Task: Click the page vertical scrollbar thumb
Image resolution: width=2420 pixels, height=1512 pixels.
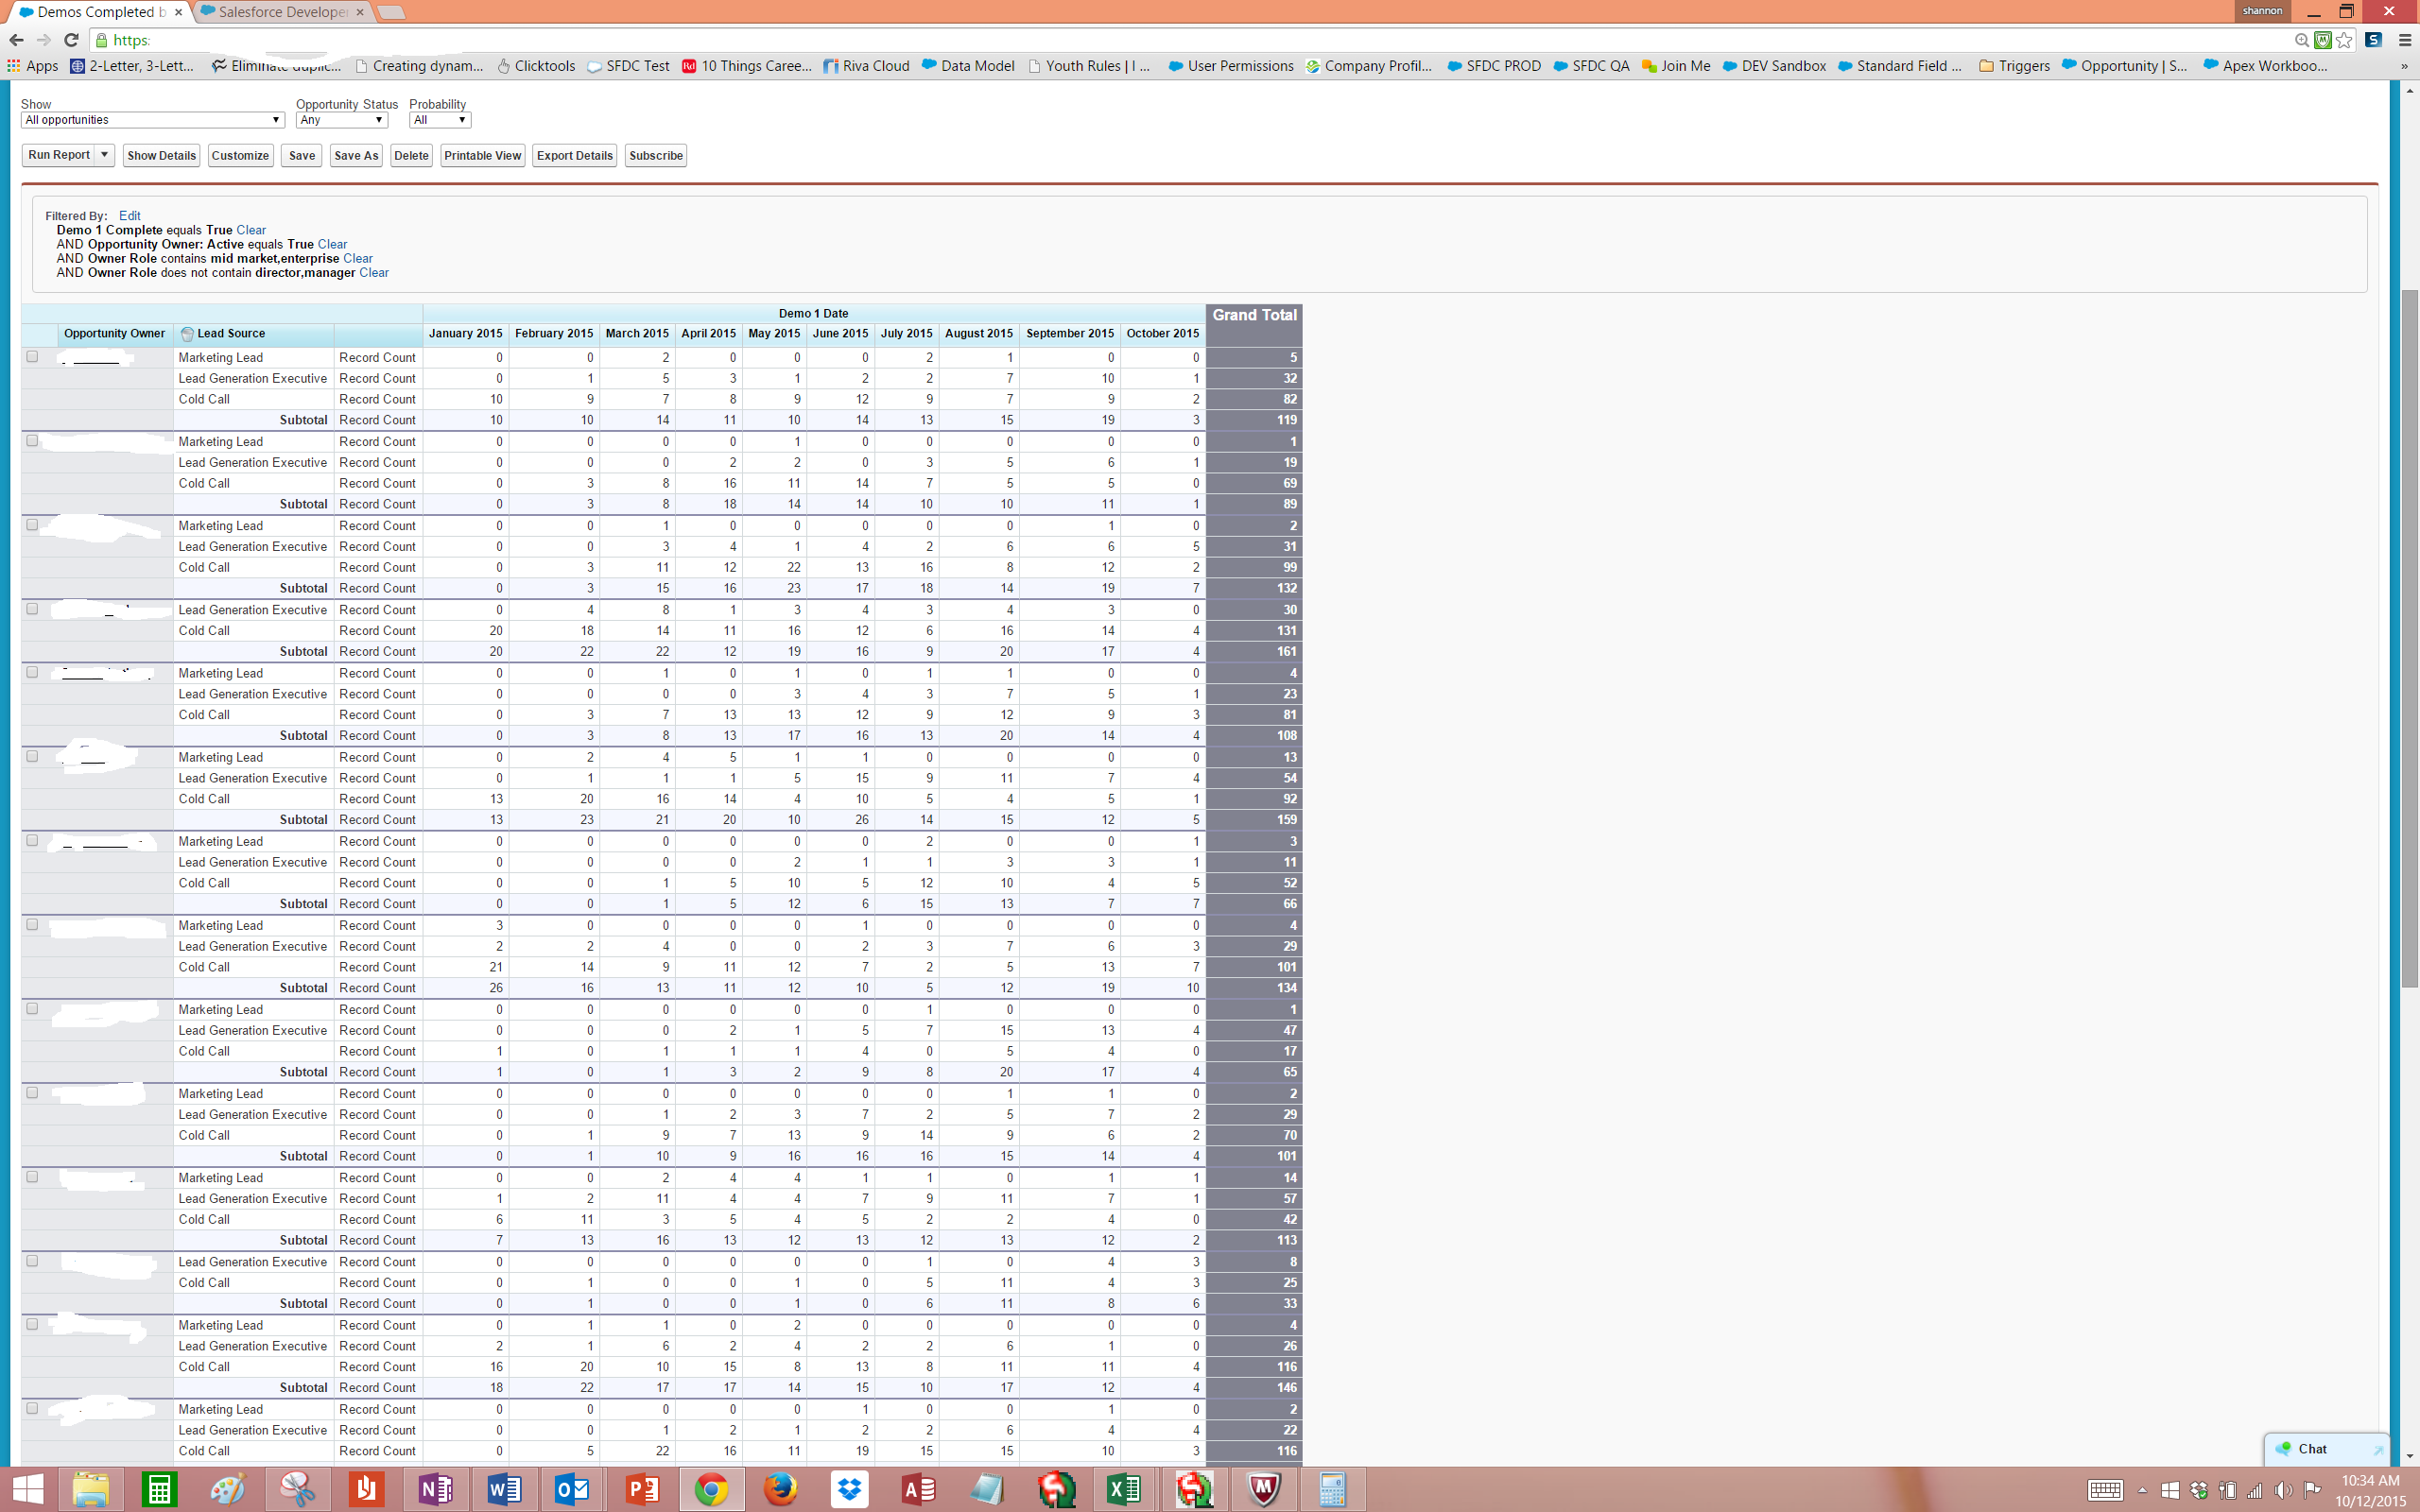Action: coord(2408,640)
